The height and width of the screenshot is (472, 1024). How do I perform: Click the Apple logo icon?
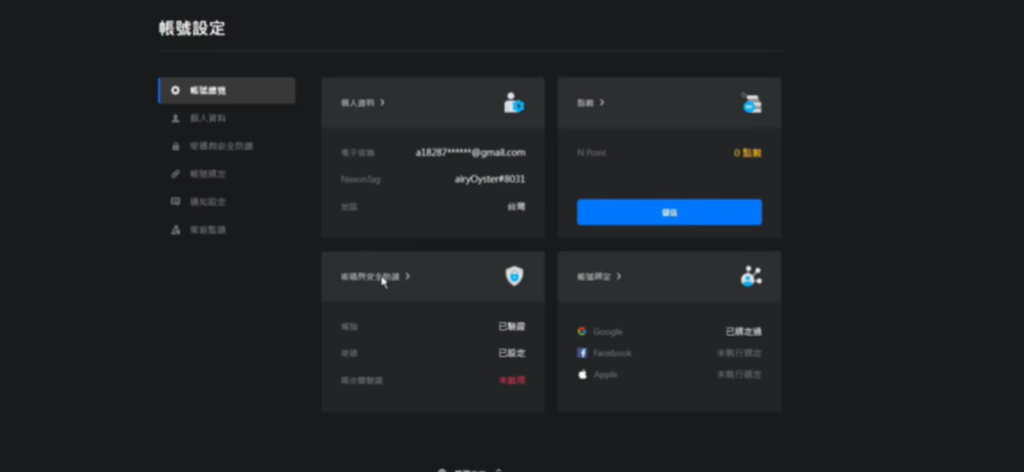point(582,374)
